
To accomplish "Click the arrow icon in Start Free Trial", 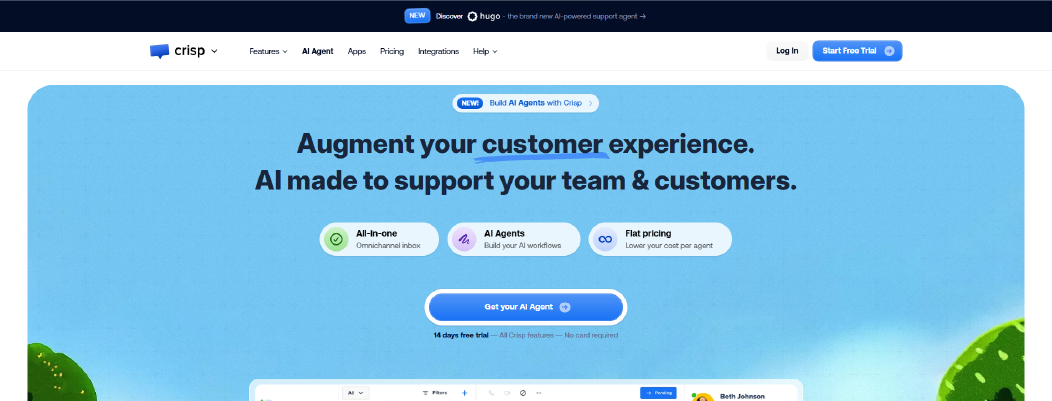I will pos(889,51).
